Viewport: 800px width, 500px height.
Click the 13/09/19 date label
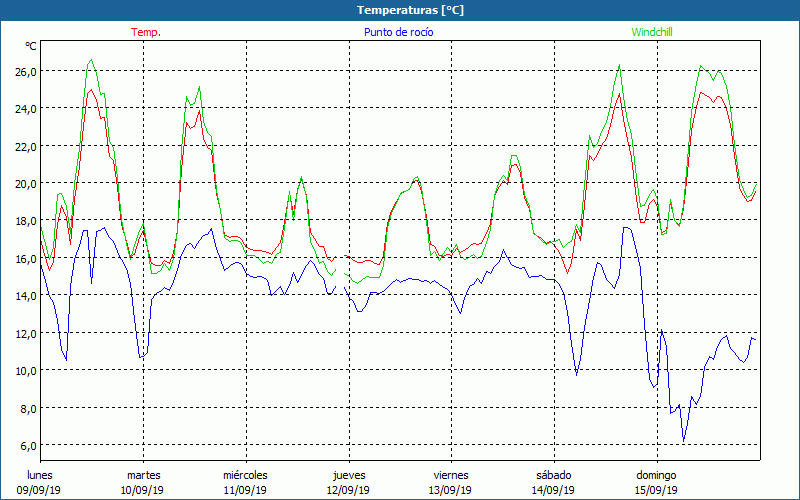[x=451, y=490]
